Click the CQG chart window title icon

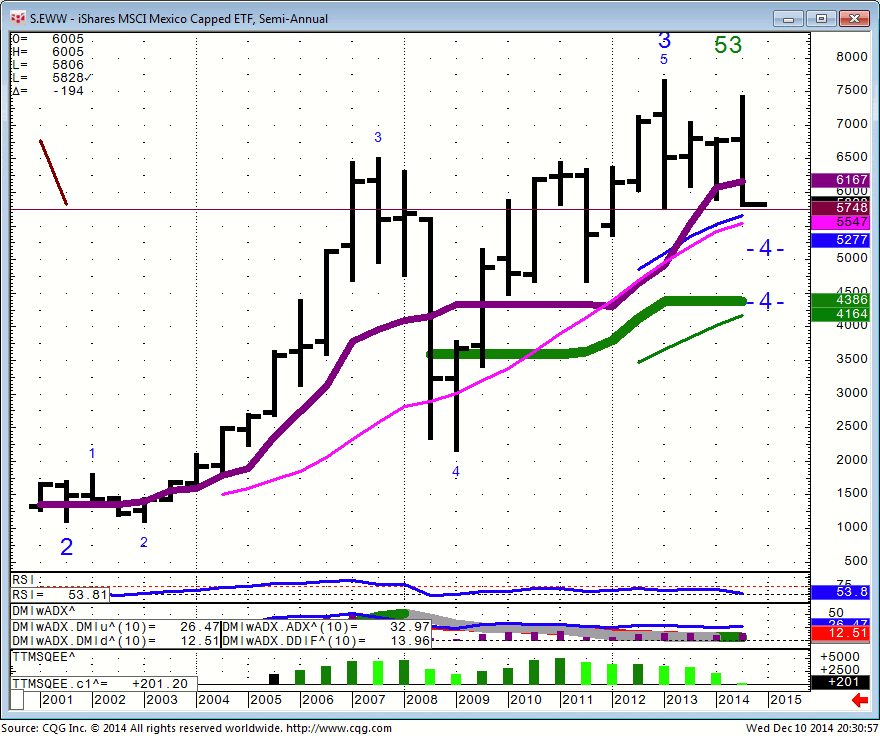point(18,18)
